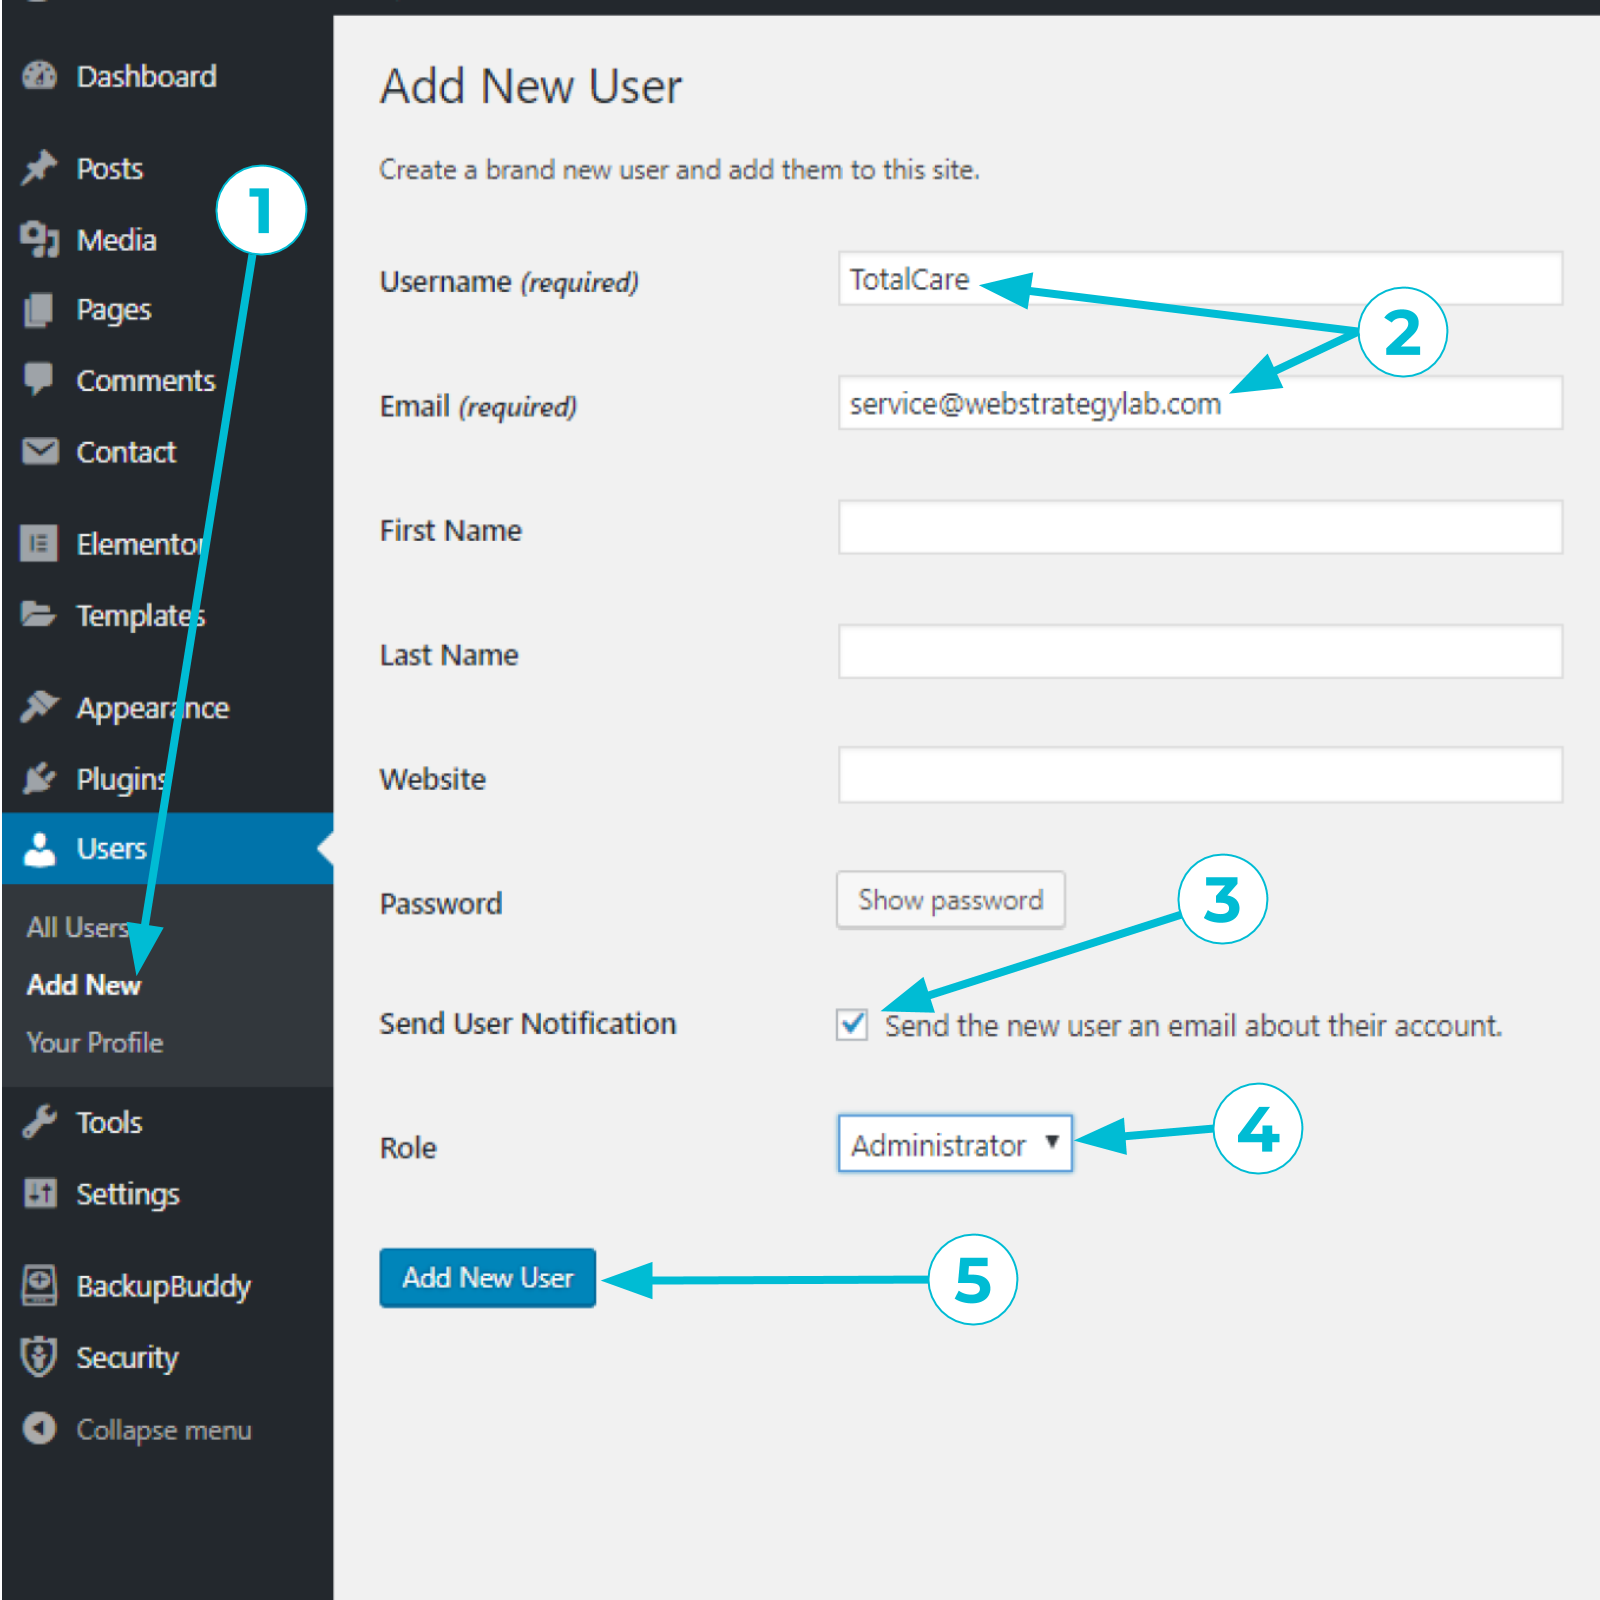Click the Collapse menu label
The height and width of the screenshot is (1600, 1600).
coord(164,1429)
